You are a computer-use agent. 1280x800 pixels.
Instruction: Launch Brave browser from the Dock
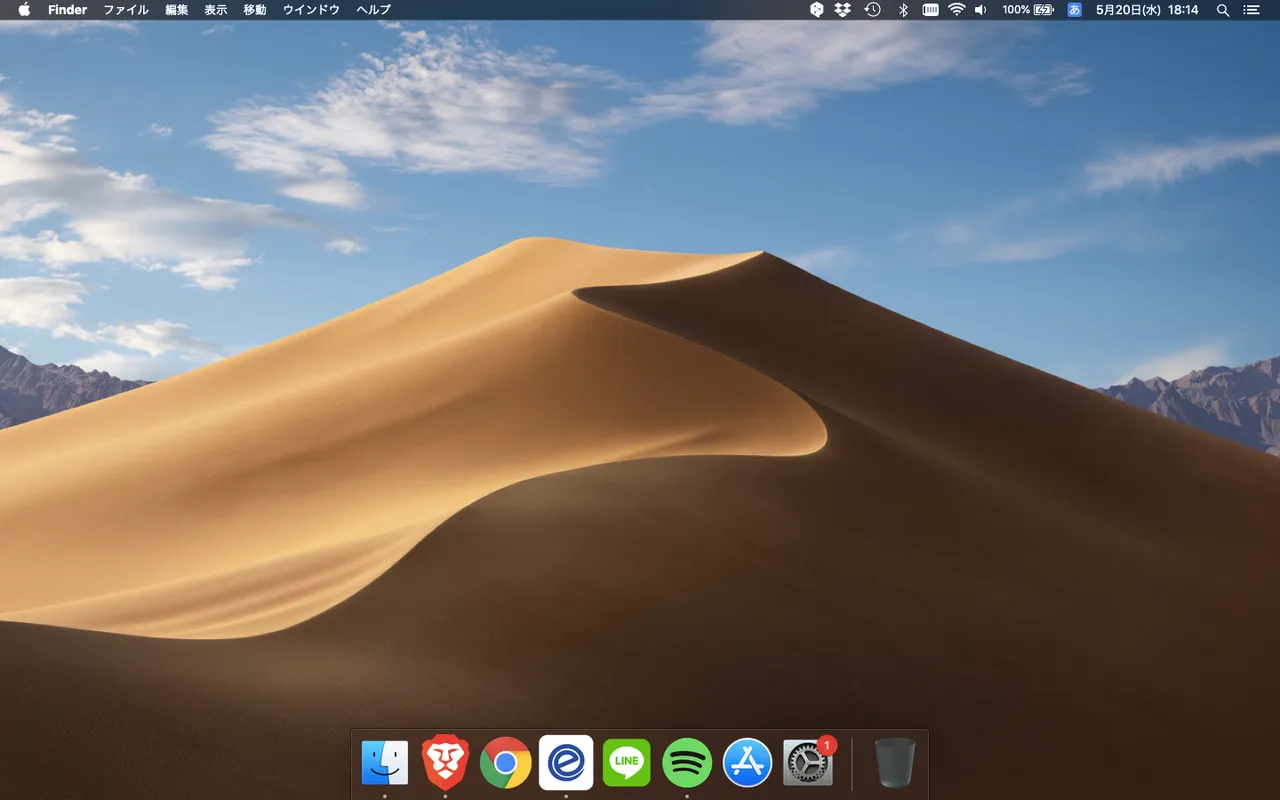tap(445, 762)
